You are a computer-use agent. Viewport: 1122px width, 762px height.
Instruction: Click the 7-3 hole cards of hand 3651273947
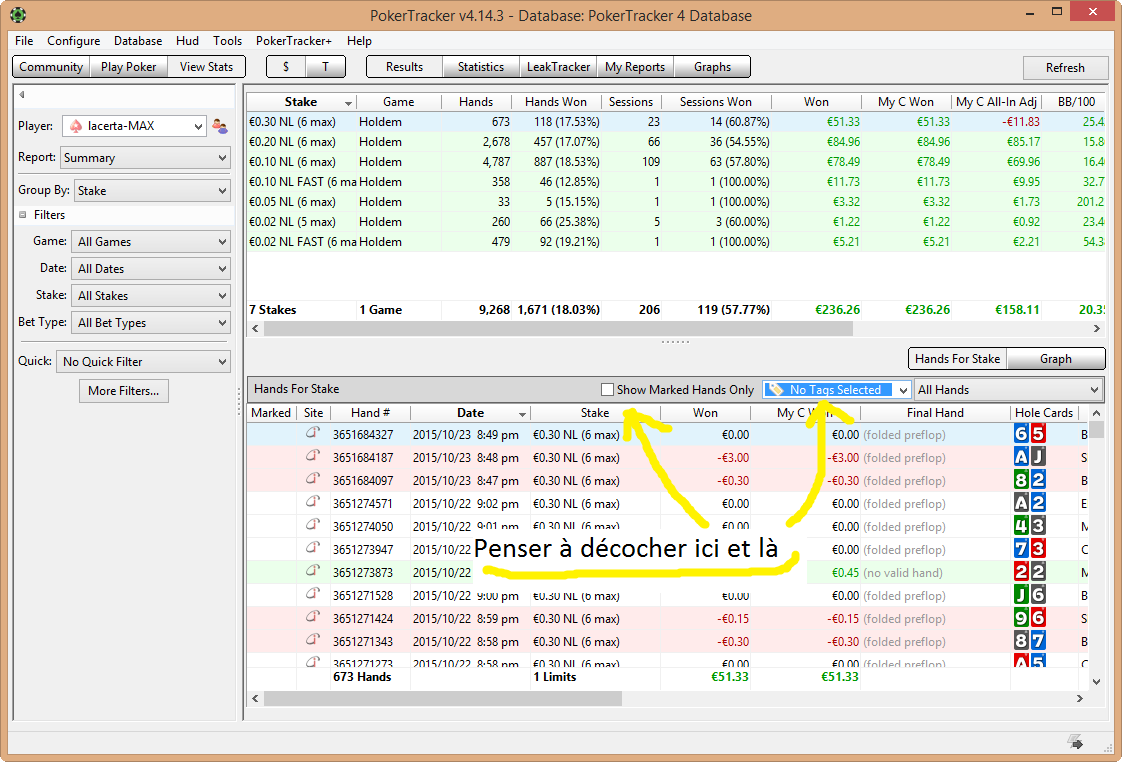(1030, 549)
